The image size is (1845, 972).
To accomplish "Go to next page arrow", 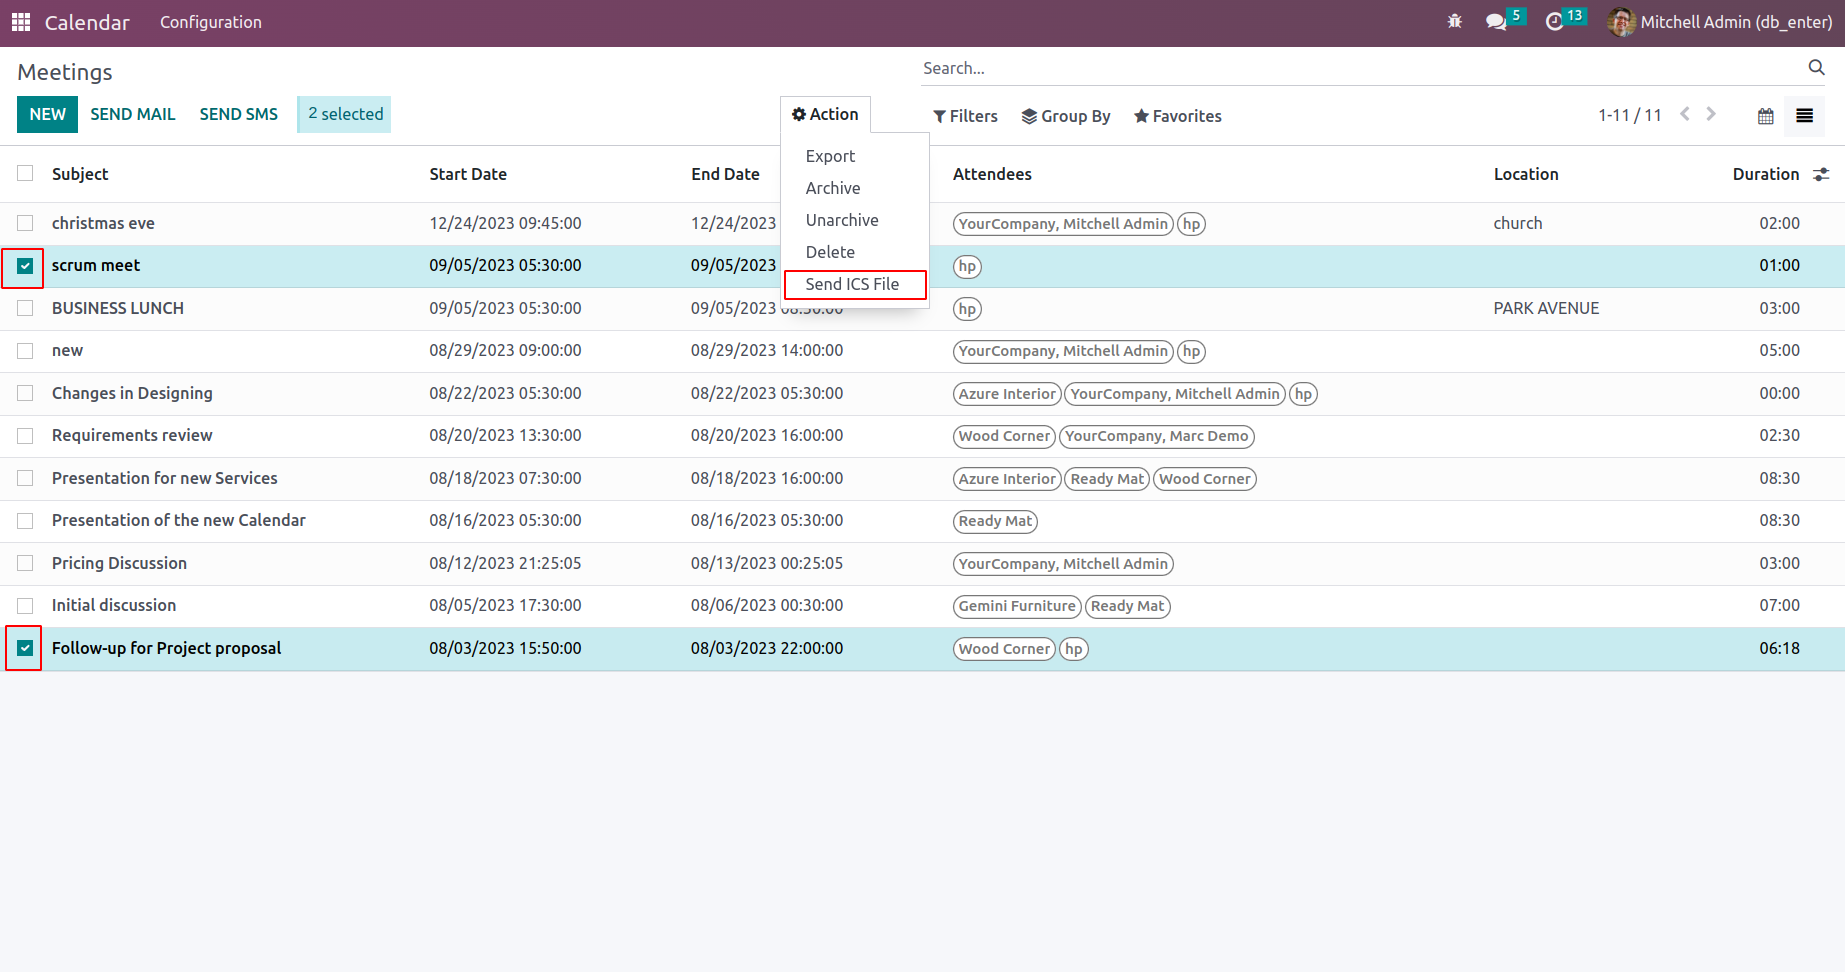I will 1711,114.
